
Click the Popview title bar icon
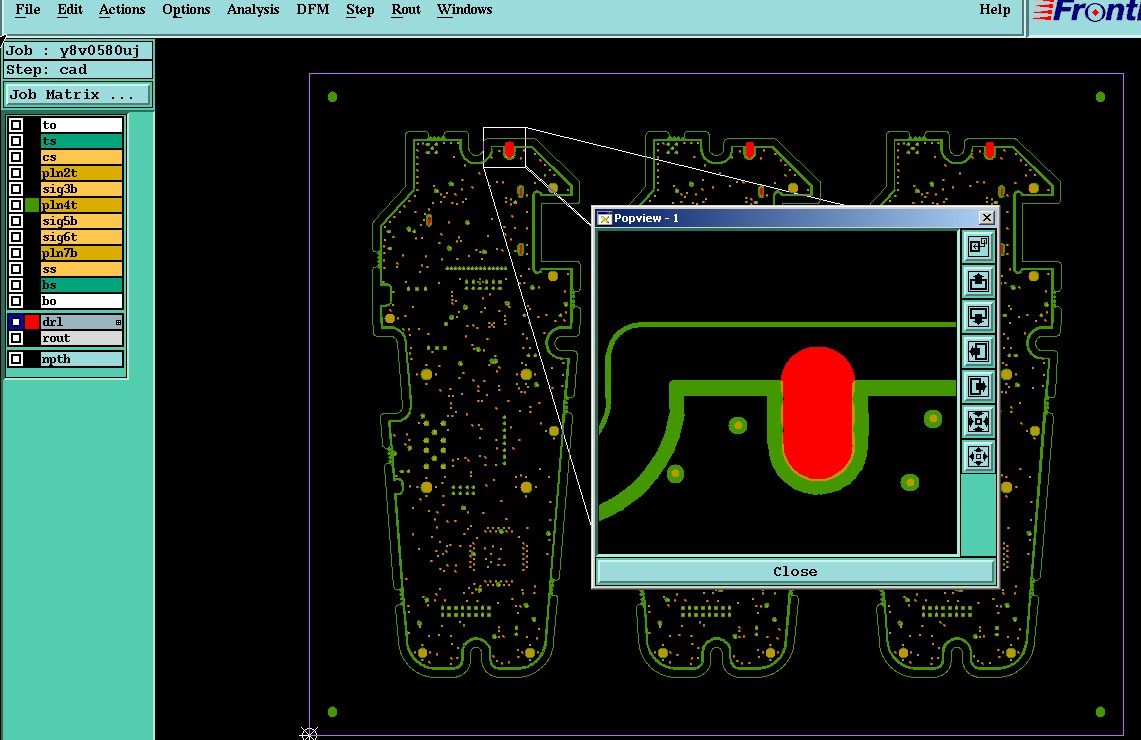(x=604, y=218)
